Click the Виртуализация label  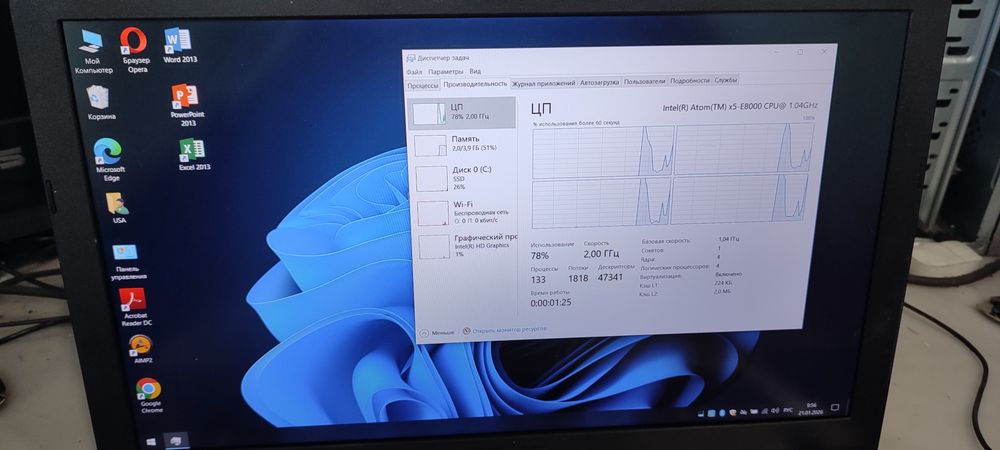[x=661, y=277]
